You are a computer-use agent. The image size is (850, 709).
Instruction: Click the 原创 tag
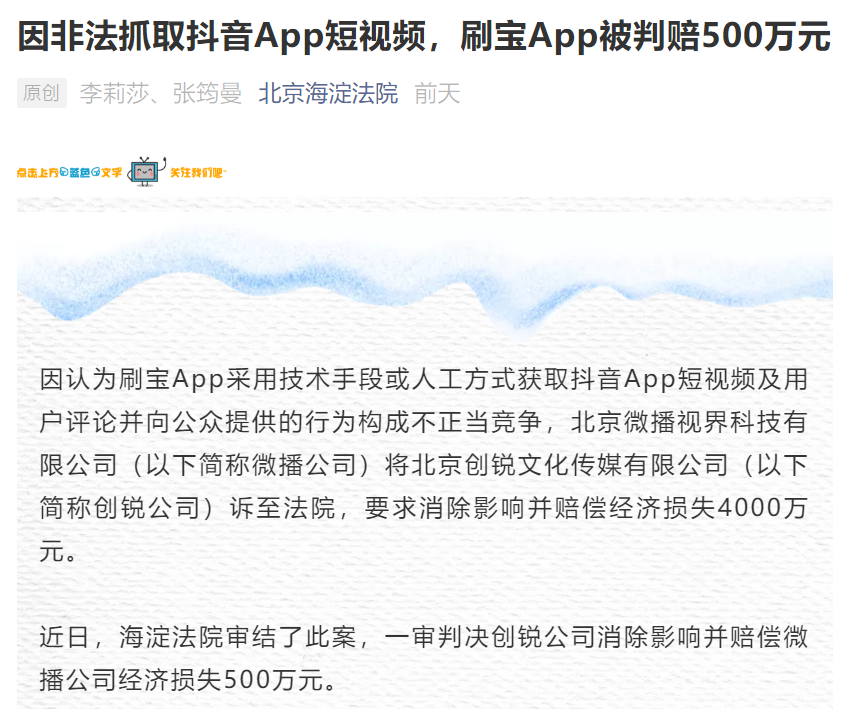coord(42,93)
